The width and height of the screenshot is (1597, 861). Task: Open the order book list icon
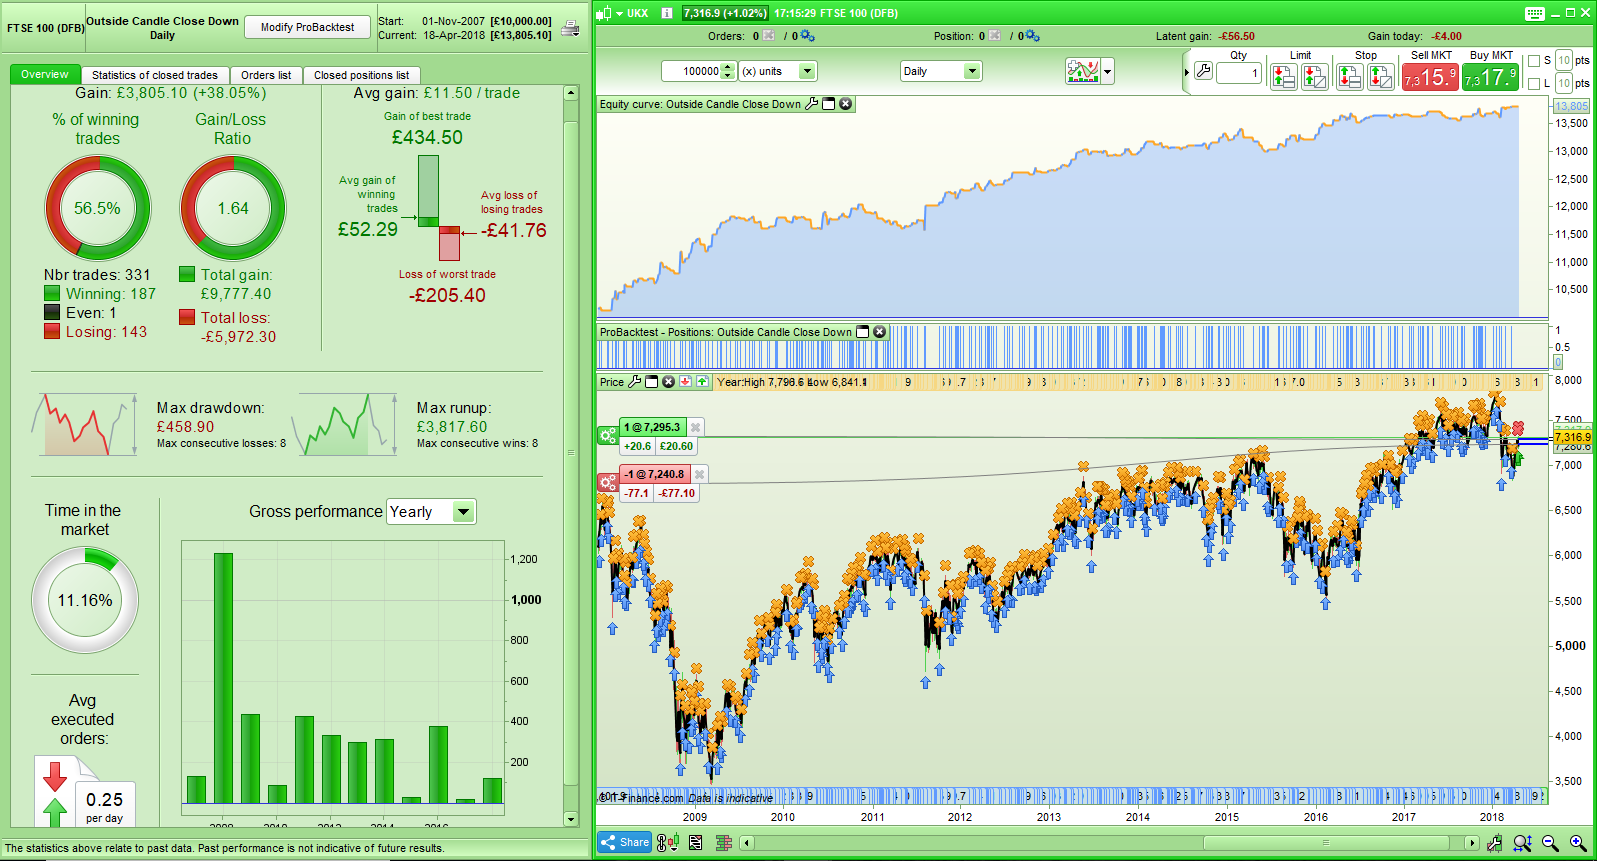(x=696, y=842)
